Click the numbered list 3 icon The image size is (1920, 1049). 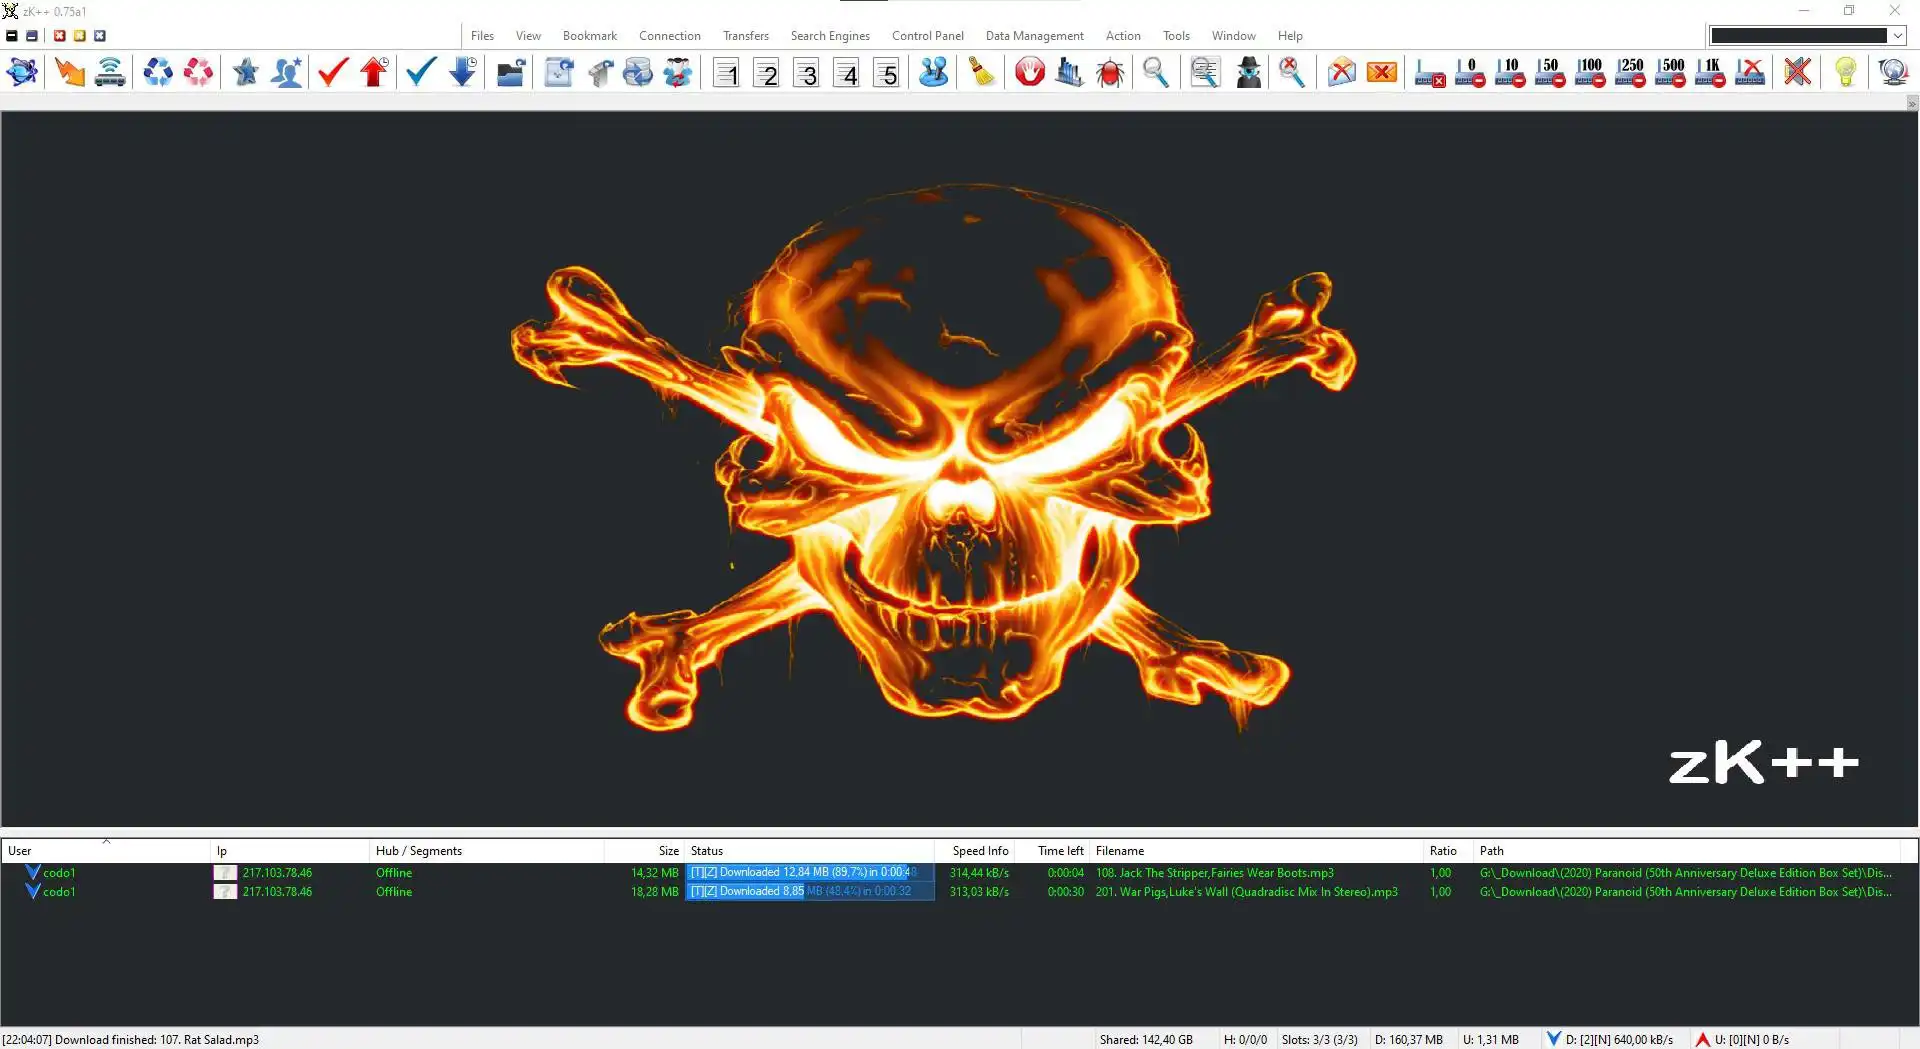pyautogui.click(x=806, y=73)
